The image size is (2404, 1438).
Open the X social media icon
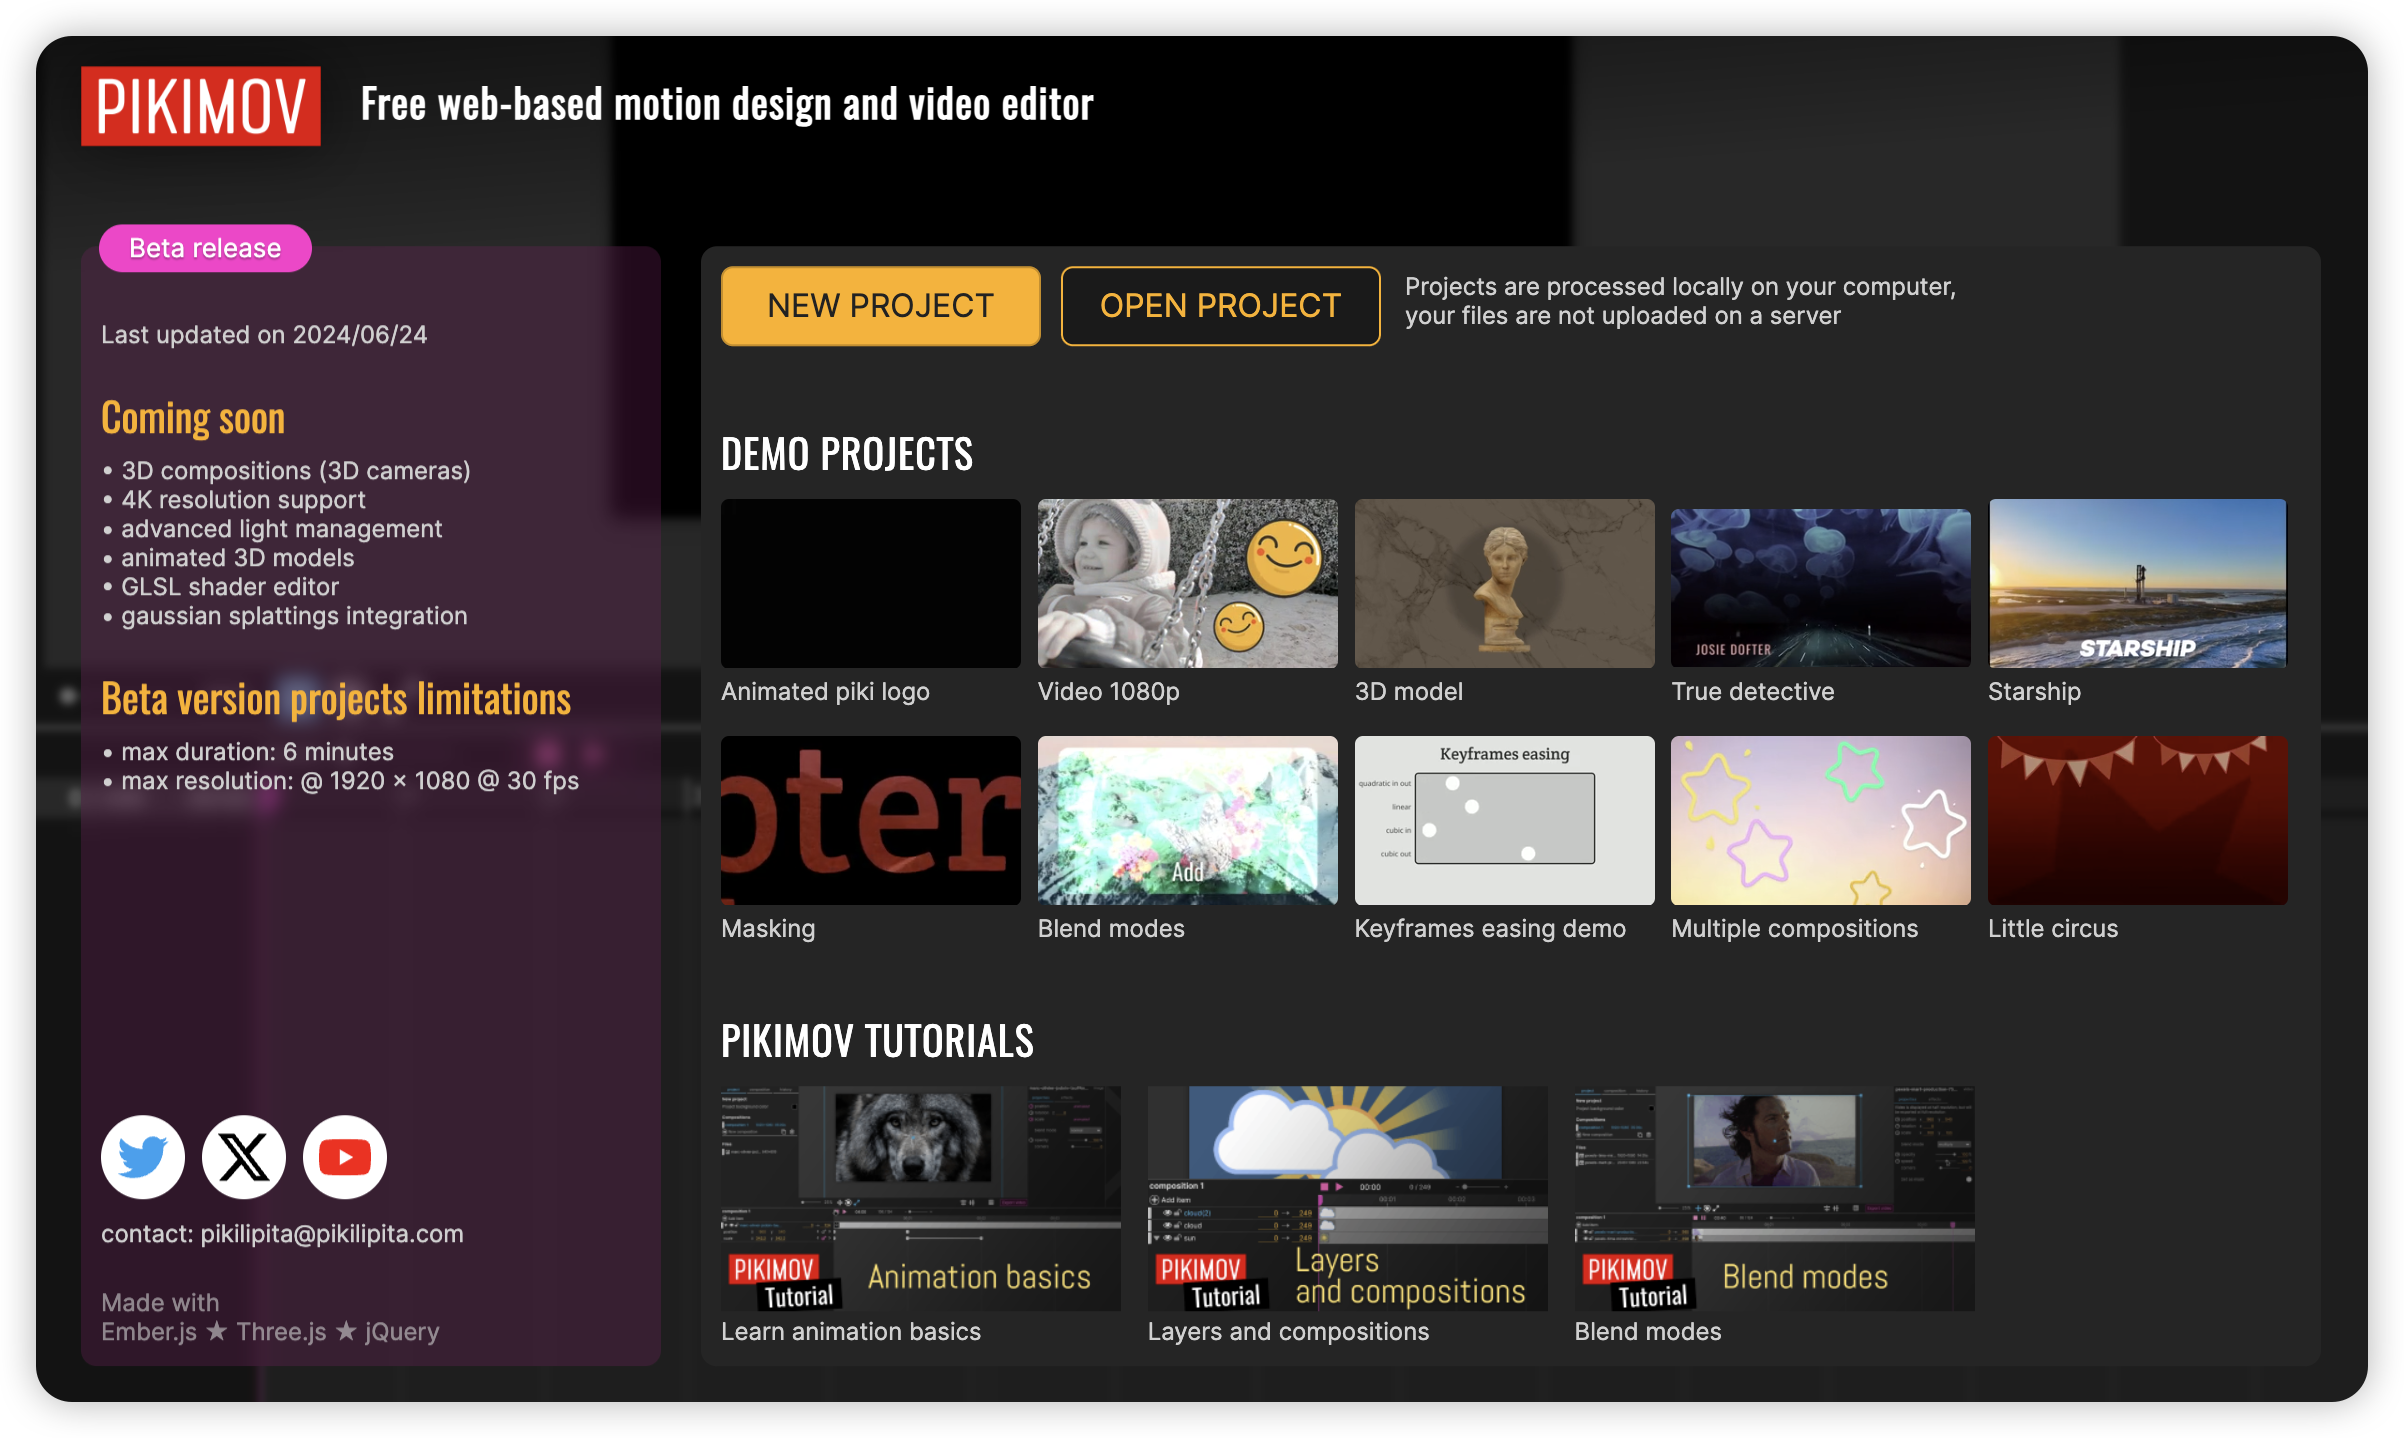coord(244,1156)
